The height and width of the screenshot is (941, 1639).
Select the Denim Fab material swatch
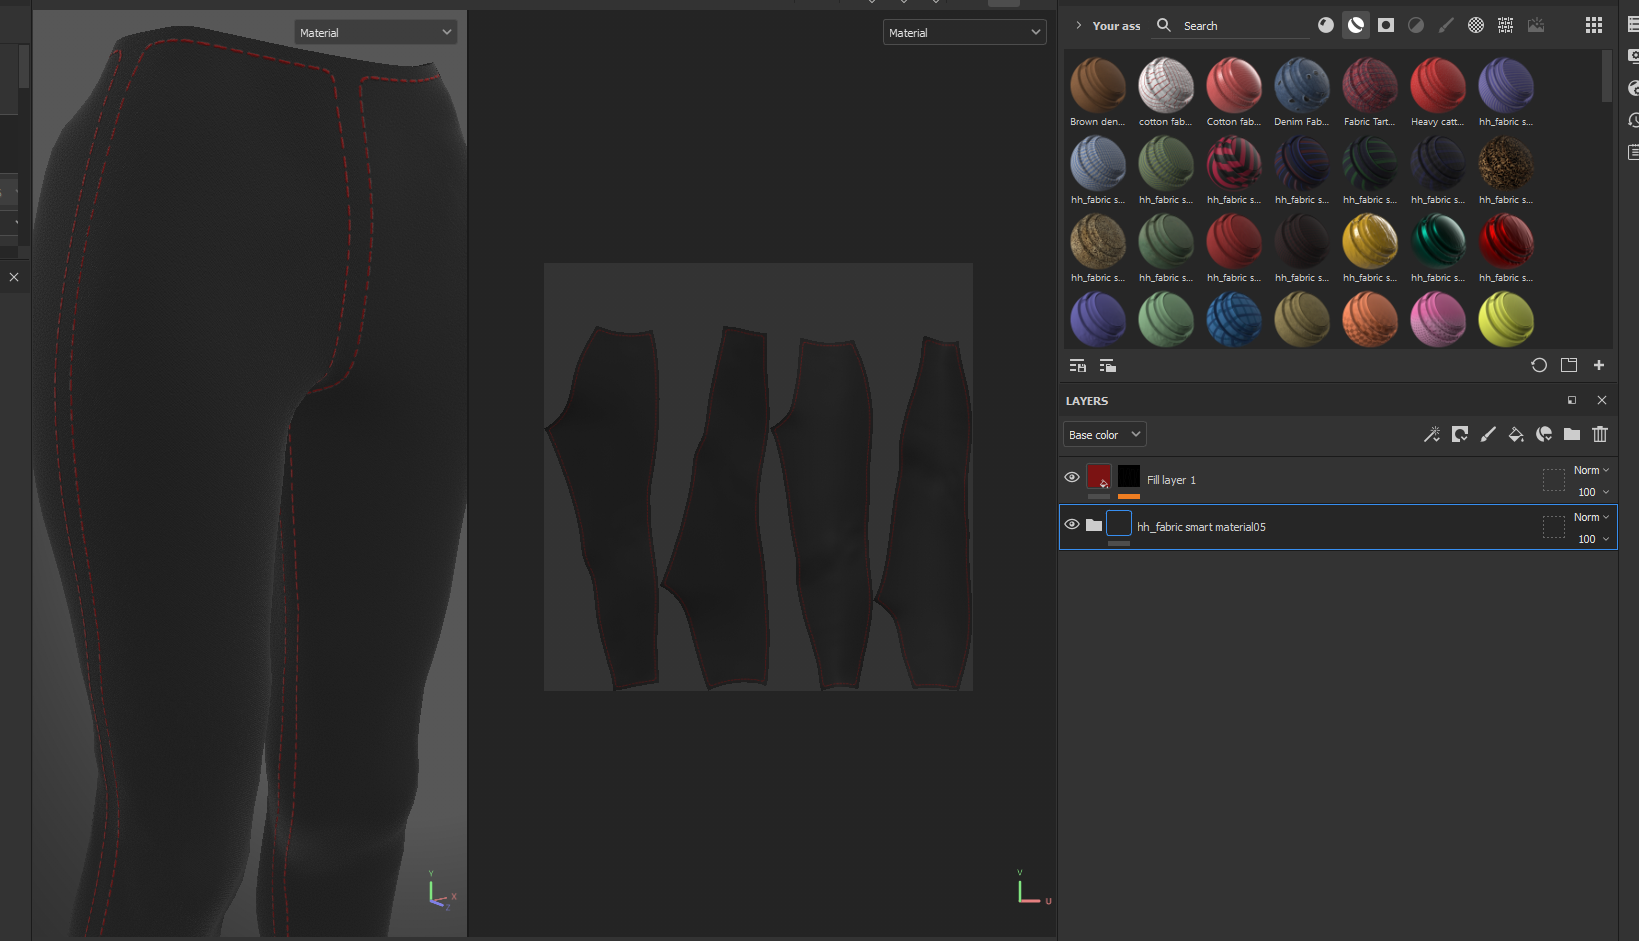[x=1302, y=88]
